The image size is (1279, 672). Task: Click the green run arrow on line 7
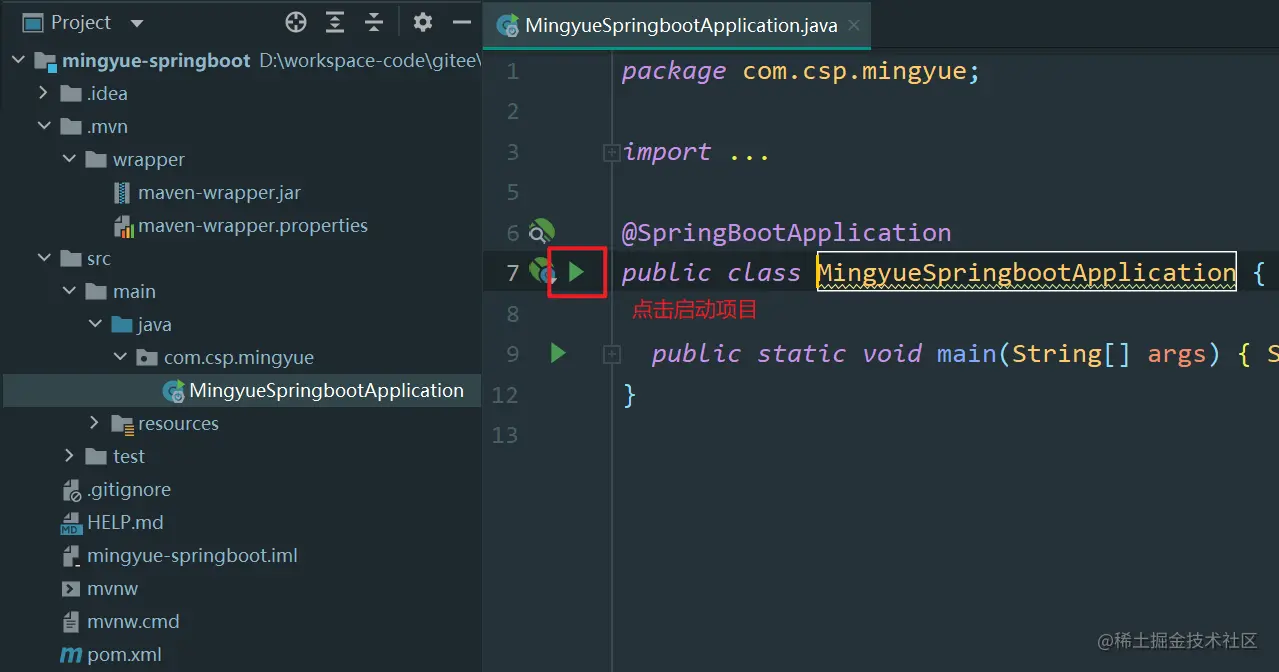tap(576, 271)
